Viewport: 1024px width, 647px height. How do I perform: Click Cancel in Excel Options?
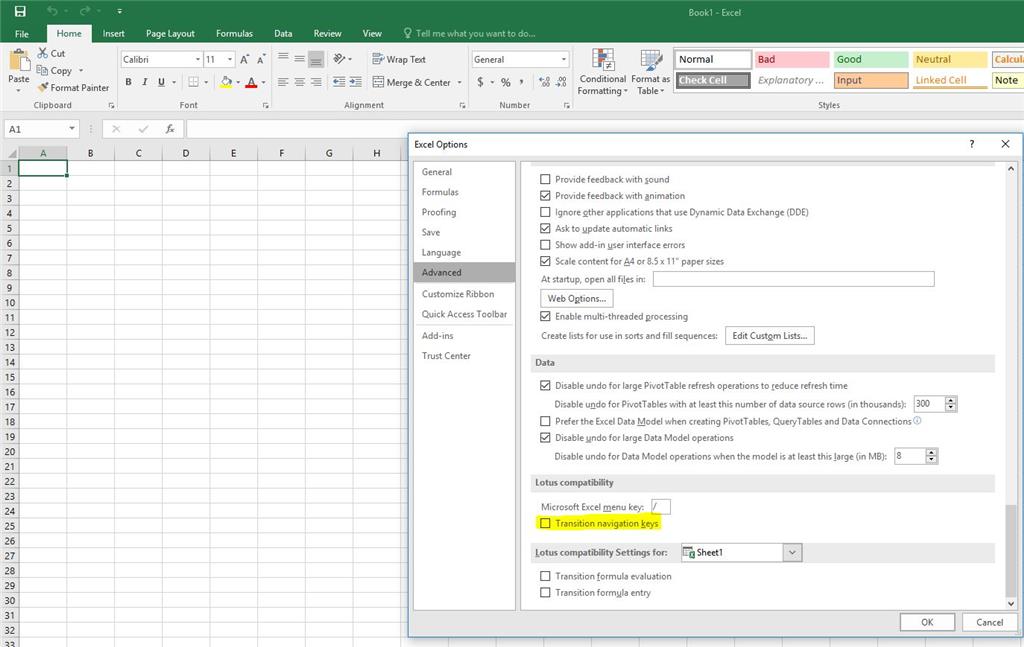[x=989, y=622]
